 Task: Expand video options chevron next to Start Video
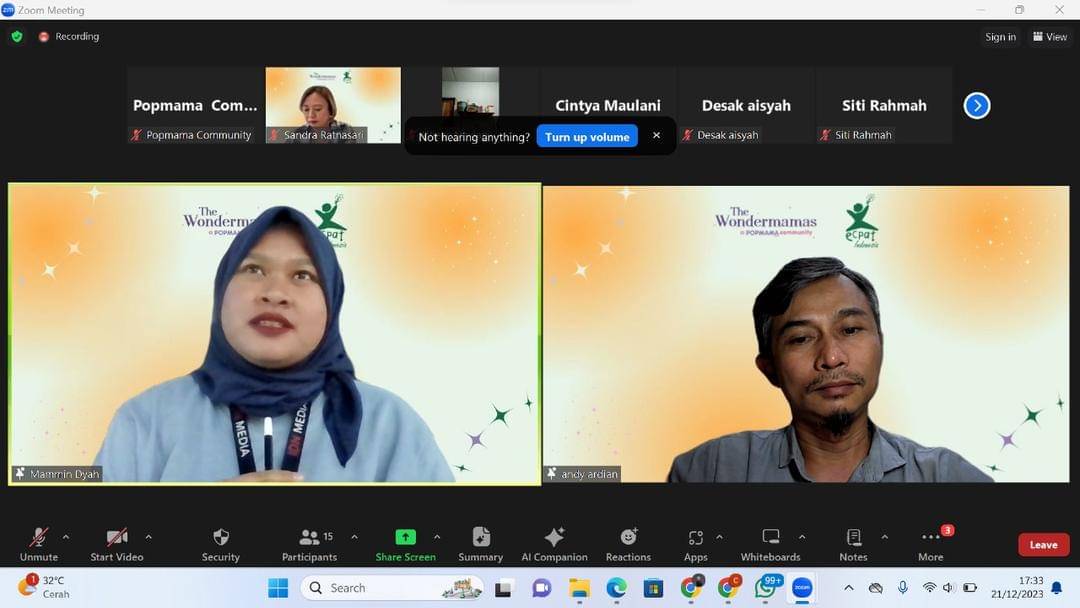coord(149,537)
